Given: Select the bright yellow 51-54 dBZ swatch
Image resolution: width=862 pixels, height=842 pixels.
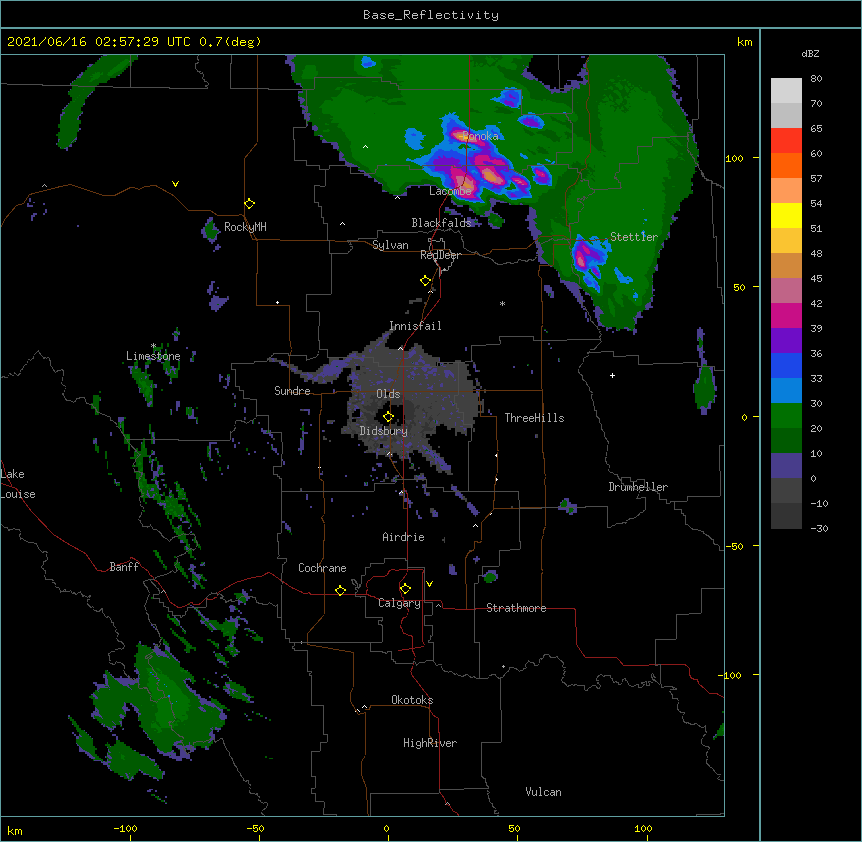Looking at the screenshot, I should pyautogui.click(x=786, y=215).
